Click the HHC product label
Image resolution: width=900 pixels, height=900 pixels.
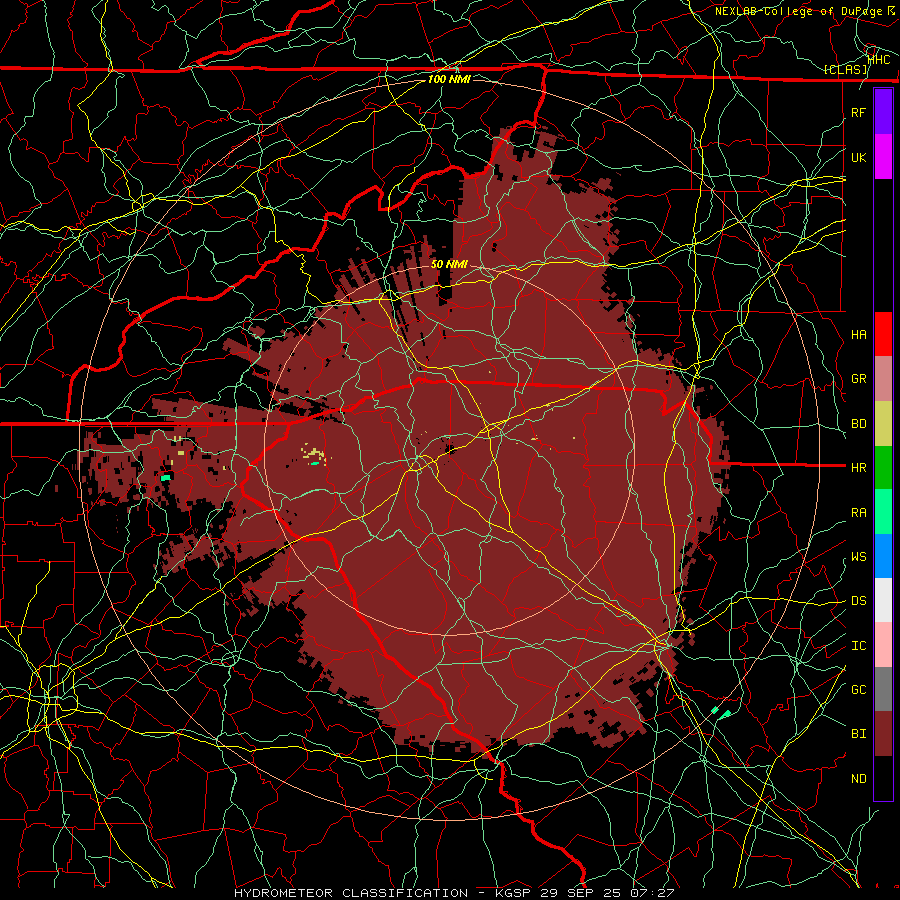(879, 60)
